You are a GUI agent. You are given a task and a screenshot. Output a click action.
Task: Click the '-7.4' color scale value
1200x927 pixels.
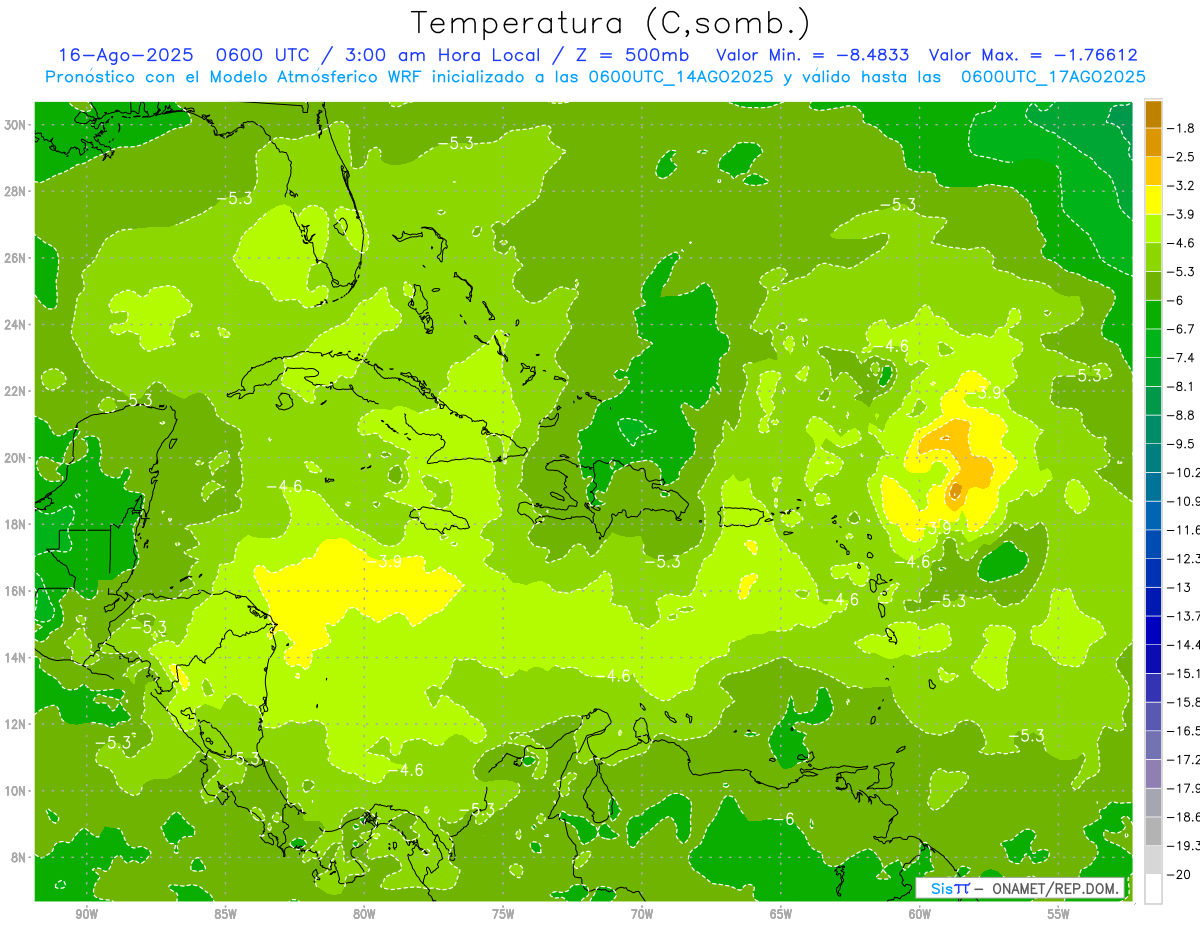(1183, 358)
